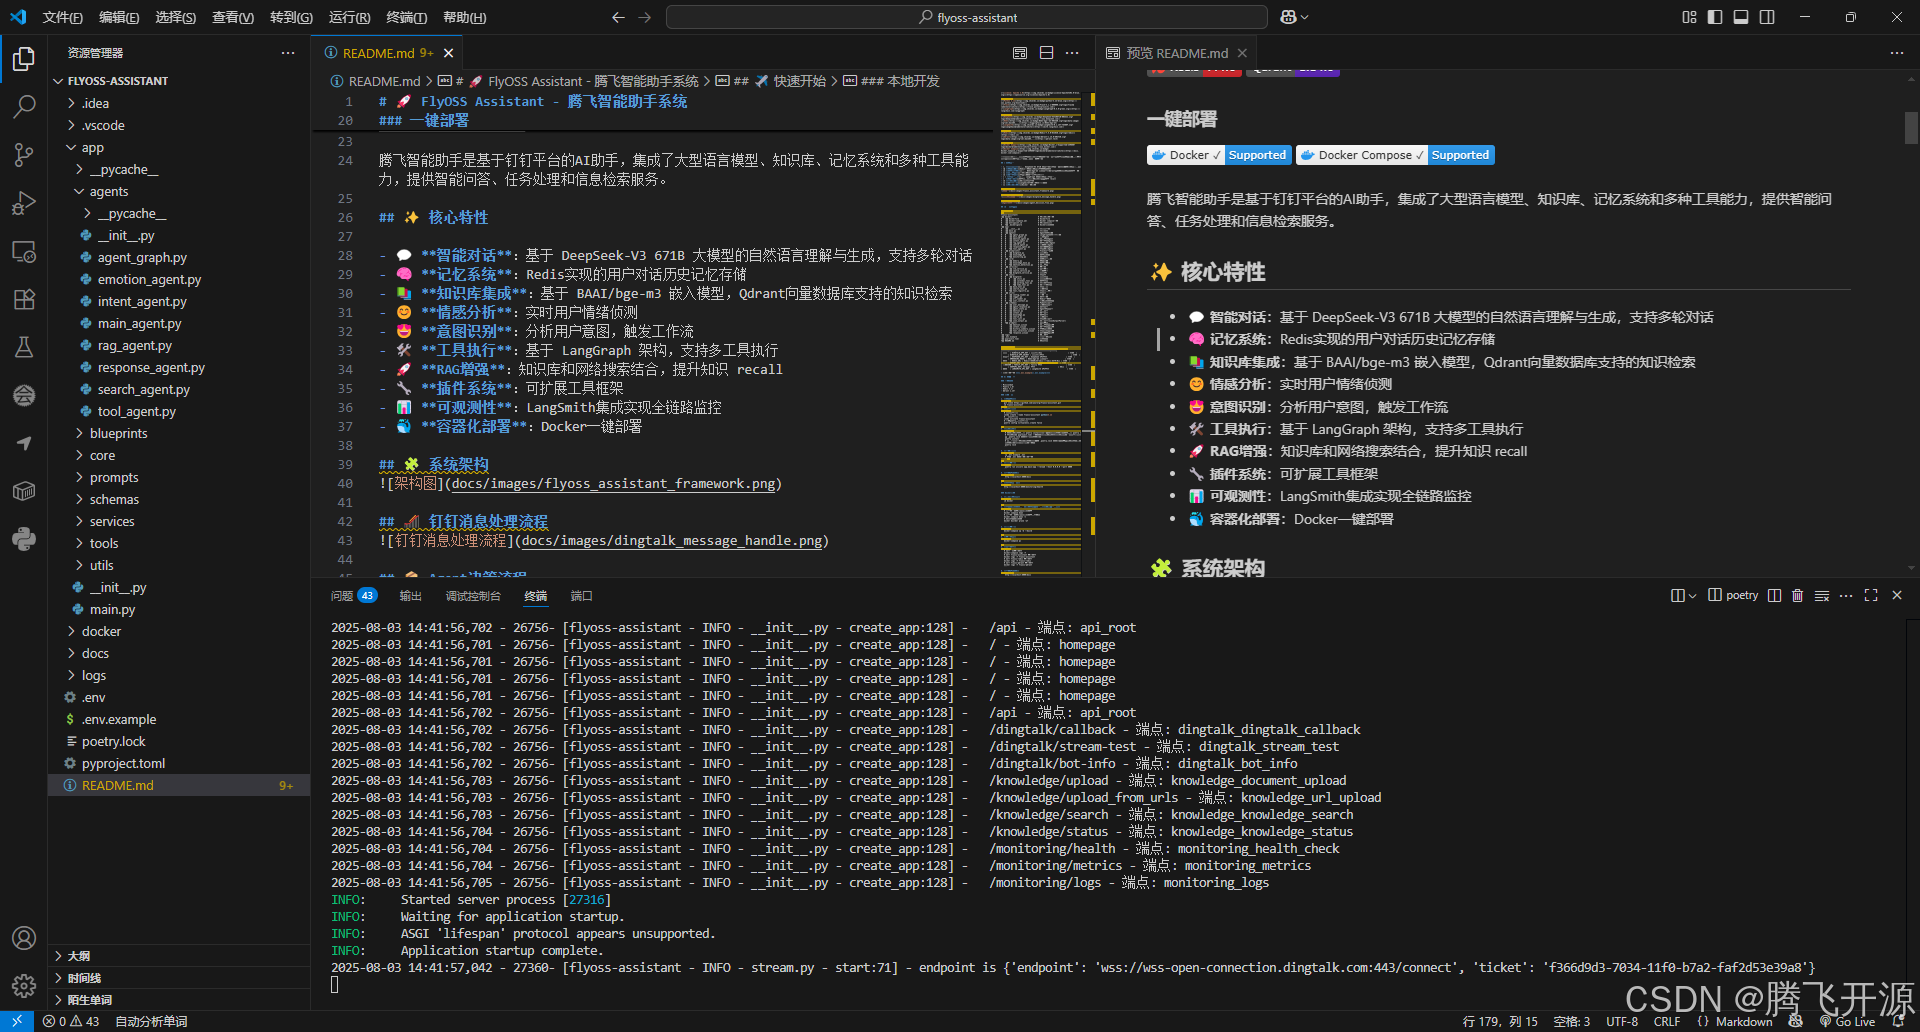Open Manage gear settings menu
Image resolution: width=1920 pixels, height=1032 pixels.
point(24,986)
